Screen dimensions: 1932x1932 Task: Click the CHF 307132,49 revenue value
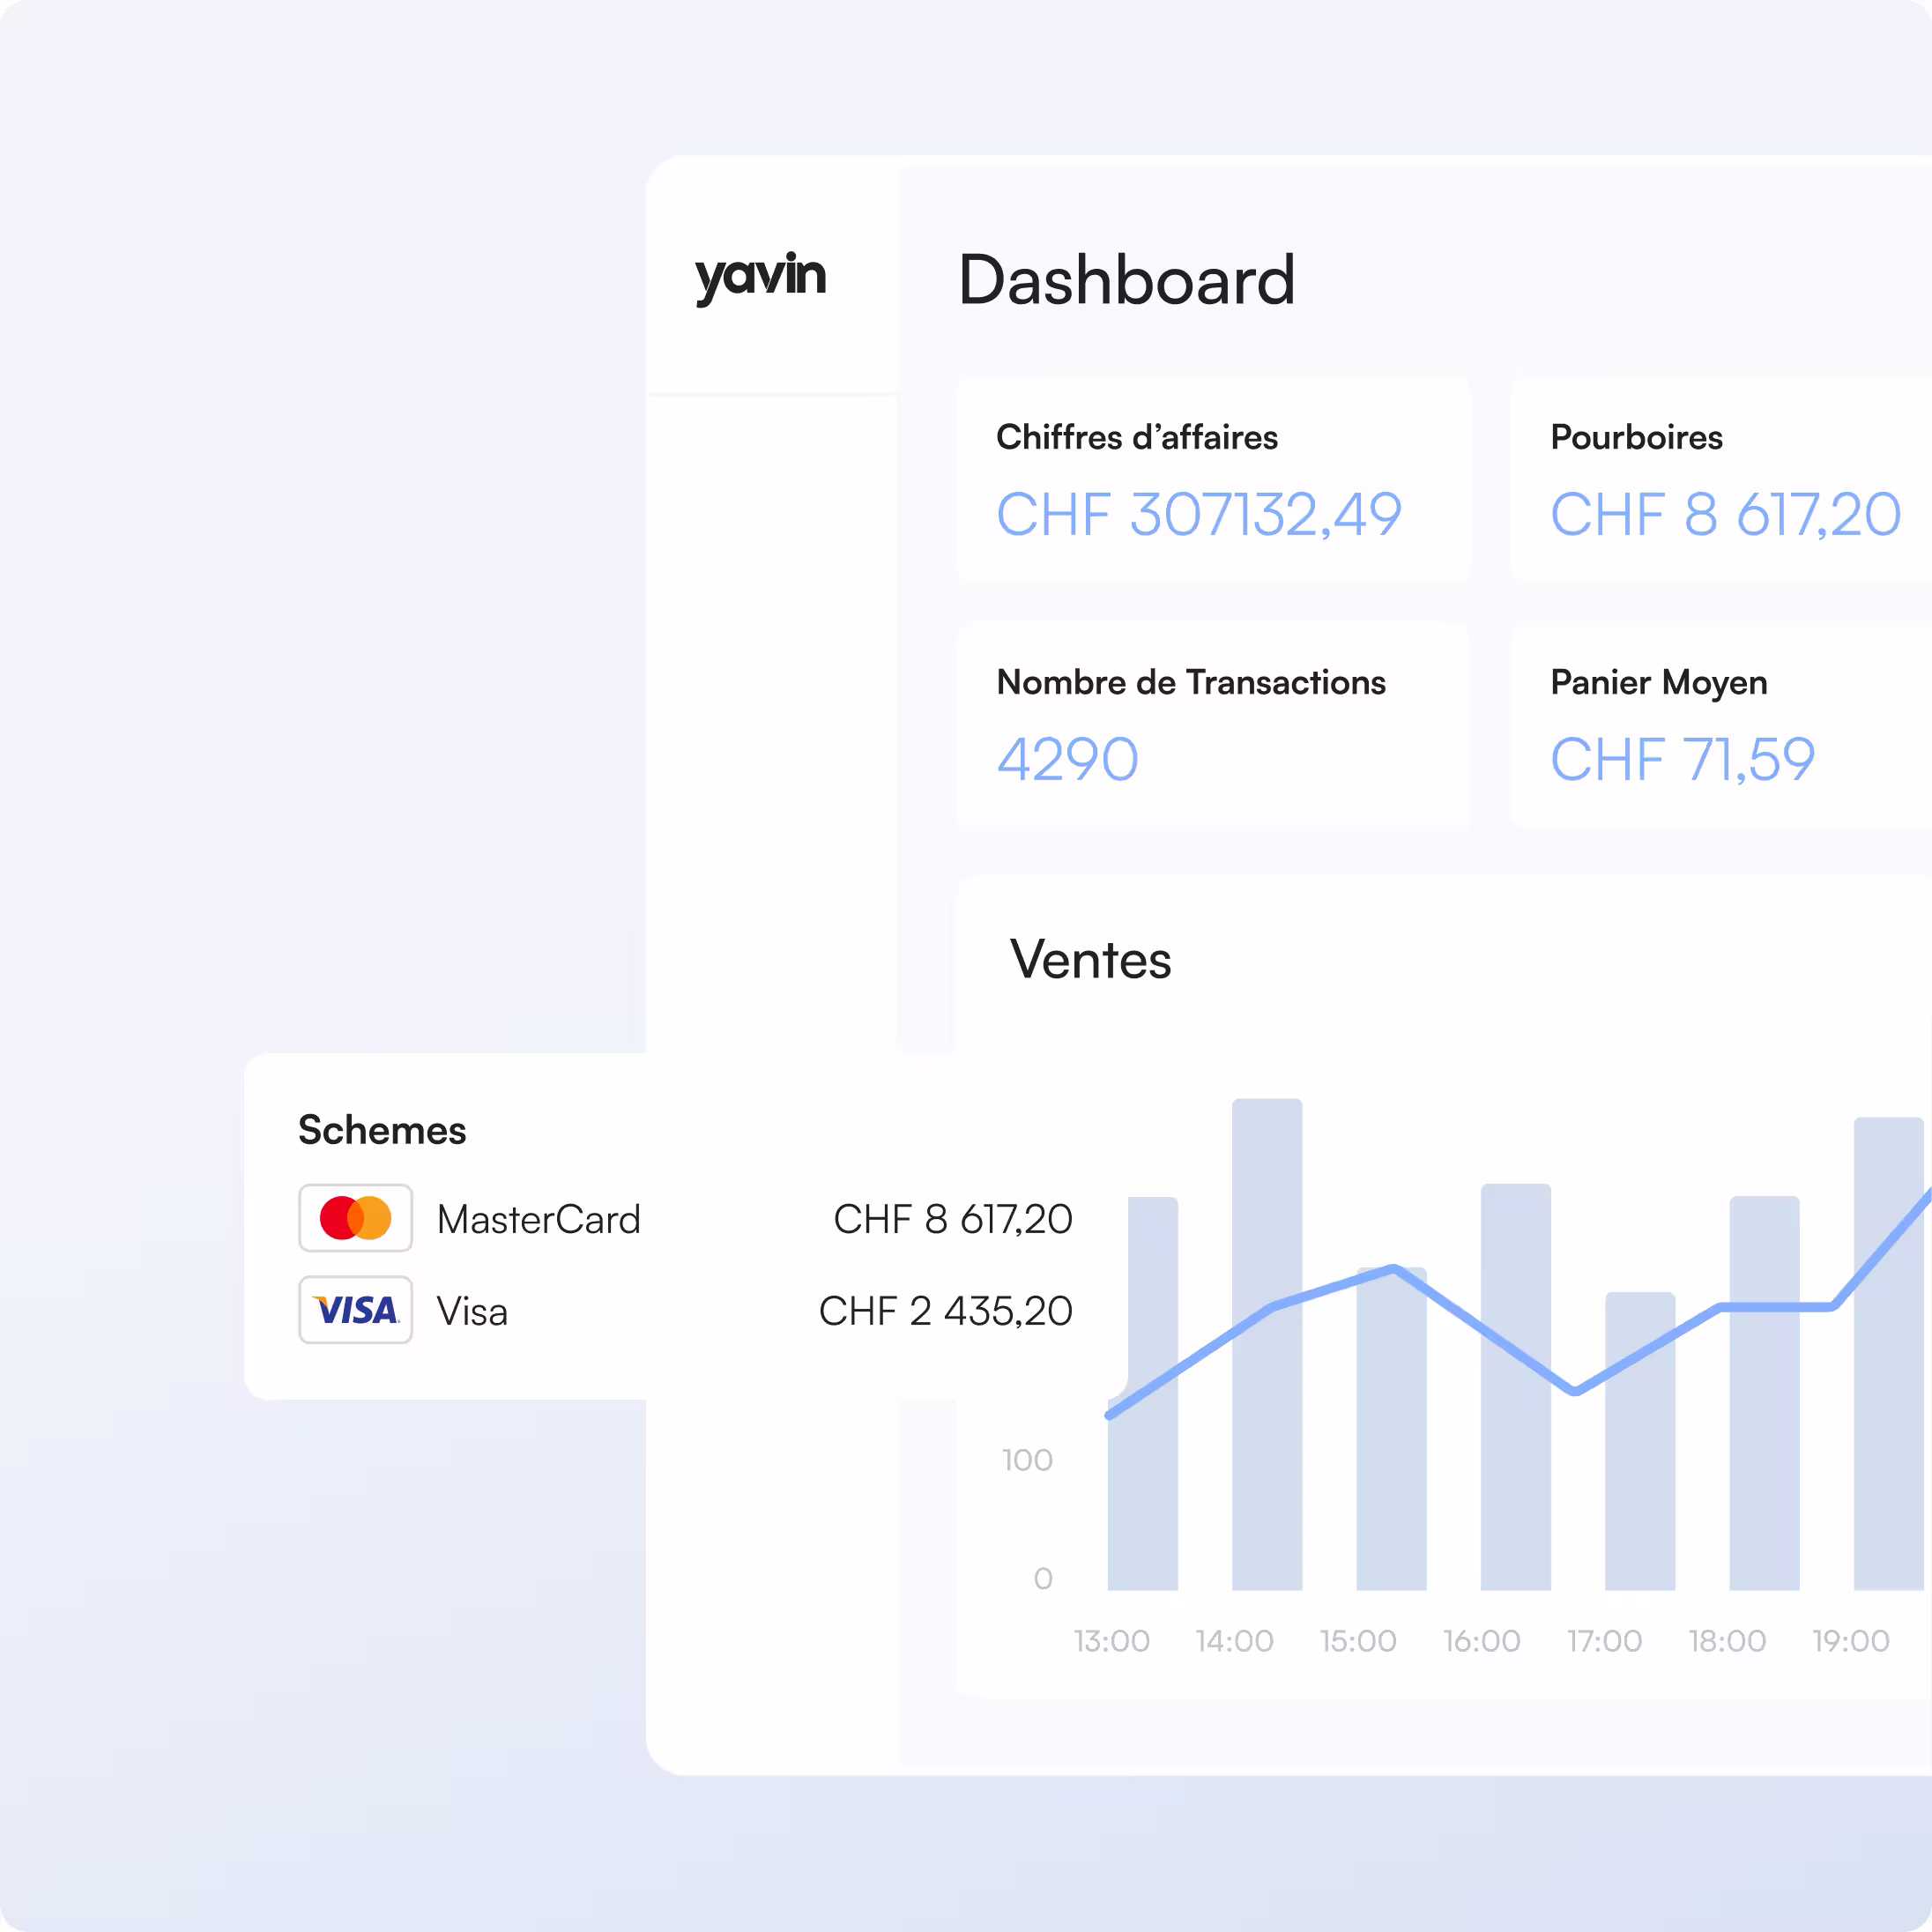[1198, 515]
